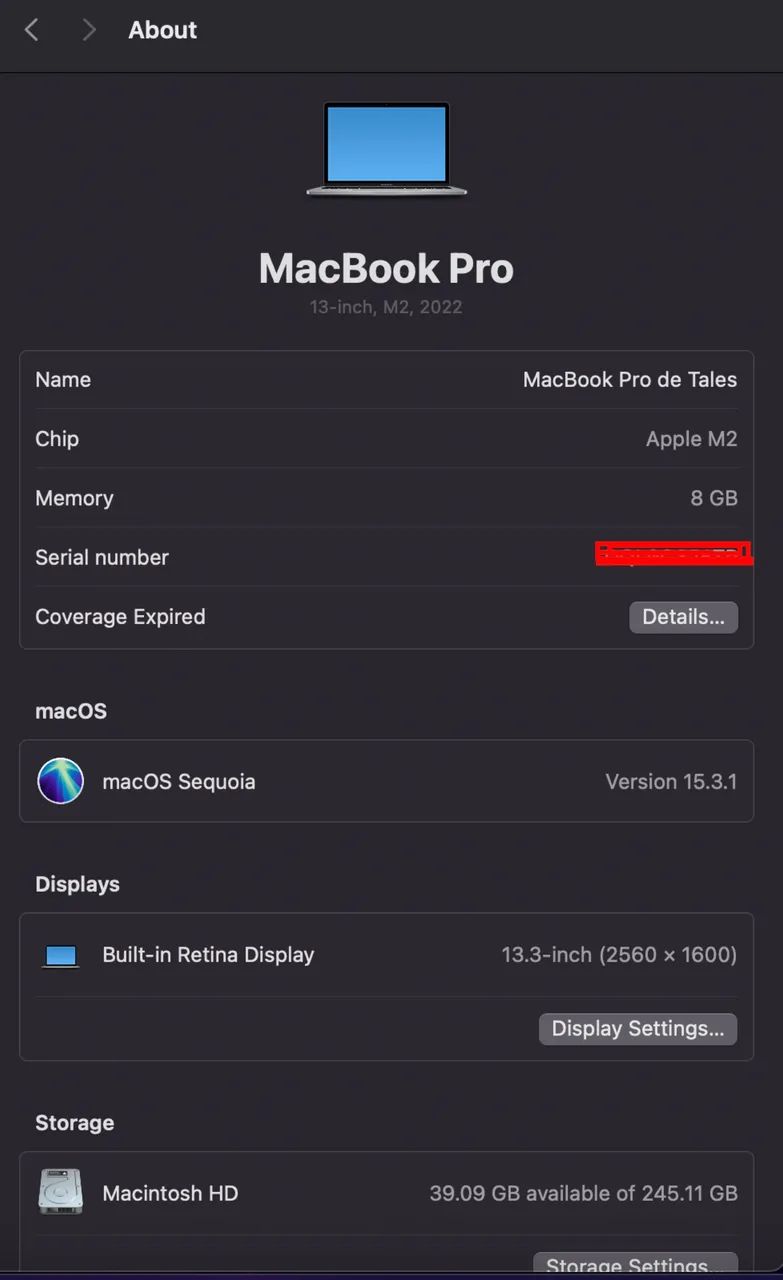Image resolution: width=783 pixels, height=1280 pixels.
Task: Click the Apple M2 chip entry
Action: (x=386, y=438)
